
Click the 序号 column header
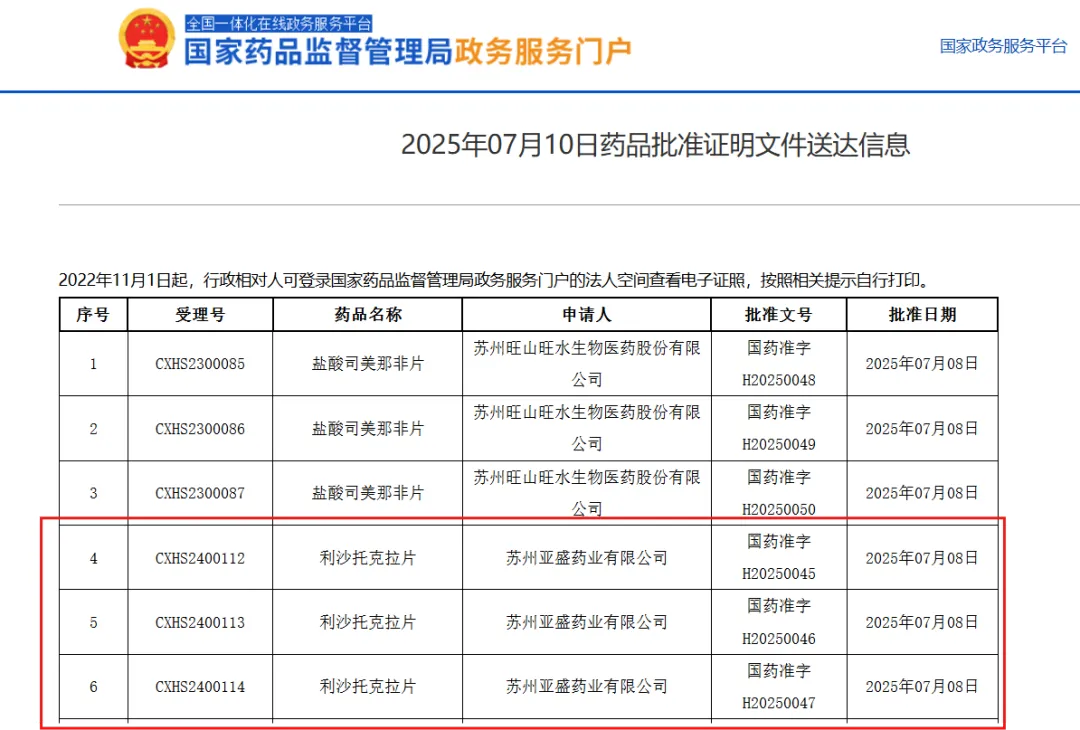pos(93,315)
